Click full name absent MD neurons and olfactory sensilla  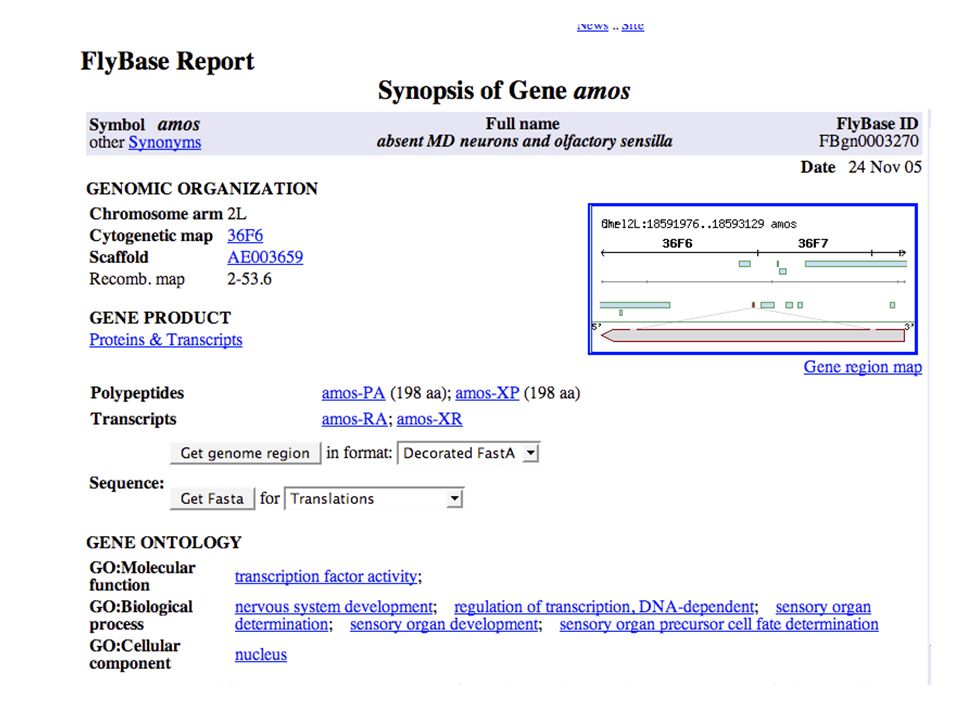pos(525,141)
